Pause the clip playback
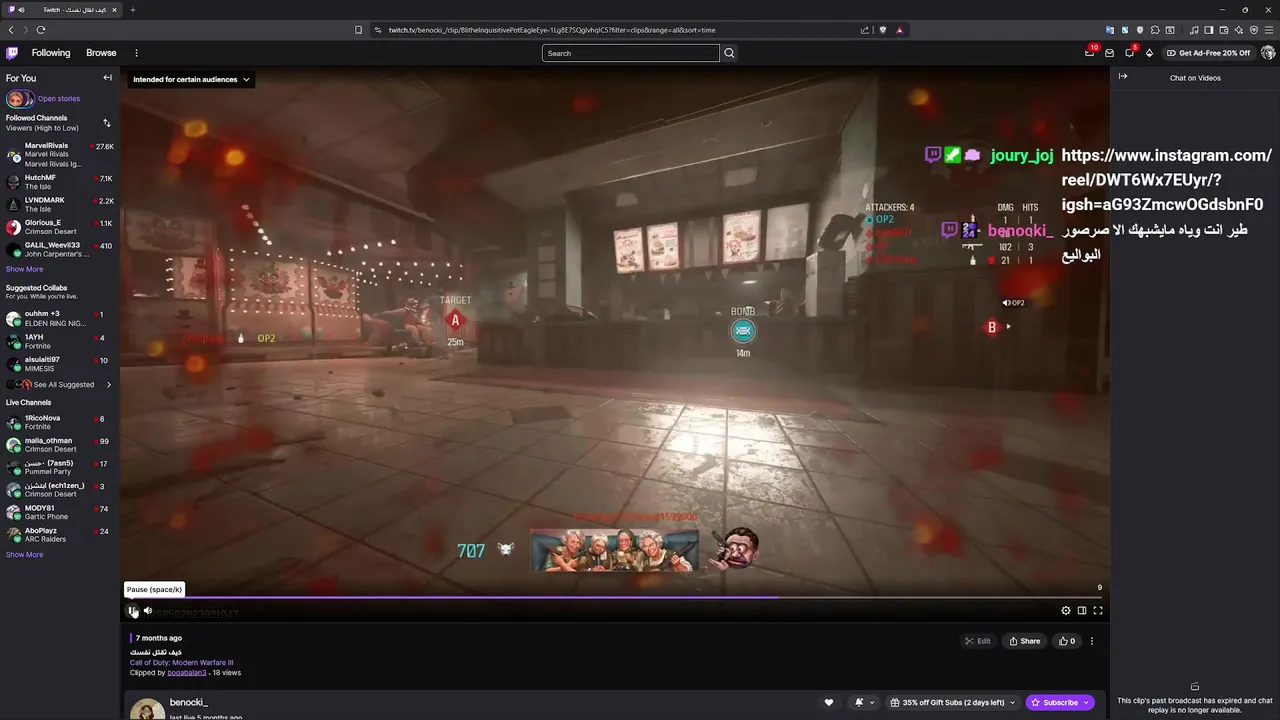 coord(132,610)
